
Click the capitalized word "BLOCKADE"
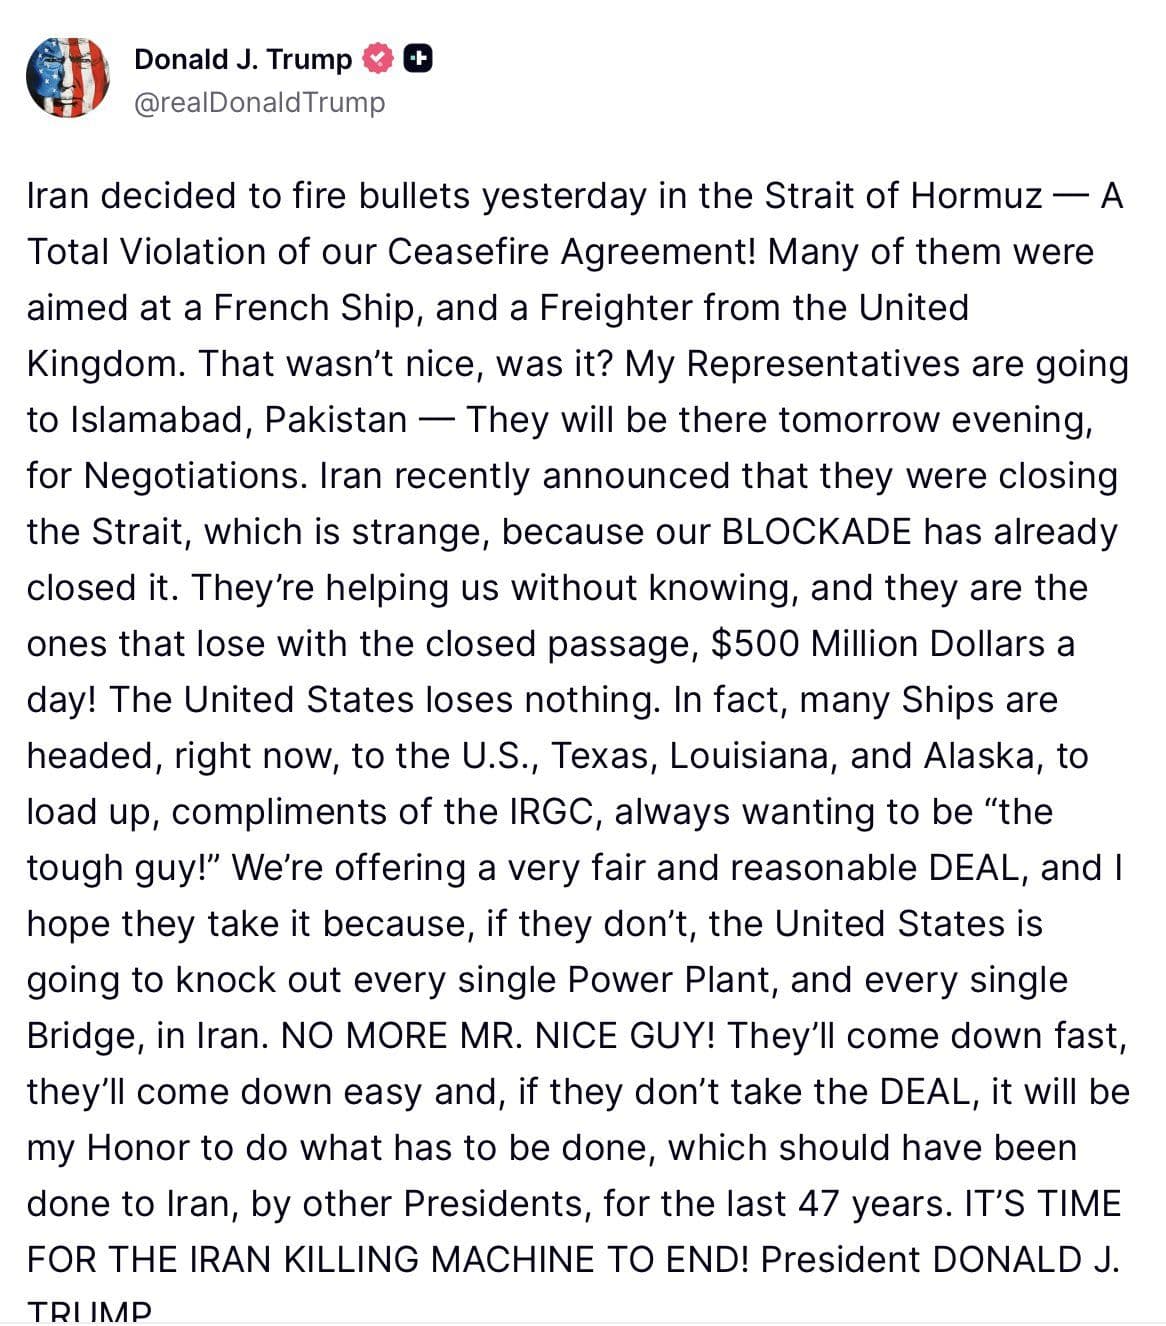816,532
